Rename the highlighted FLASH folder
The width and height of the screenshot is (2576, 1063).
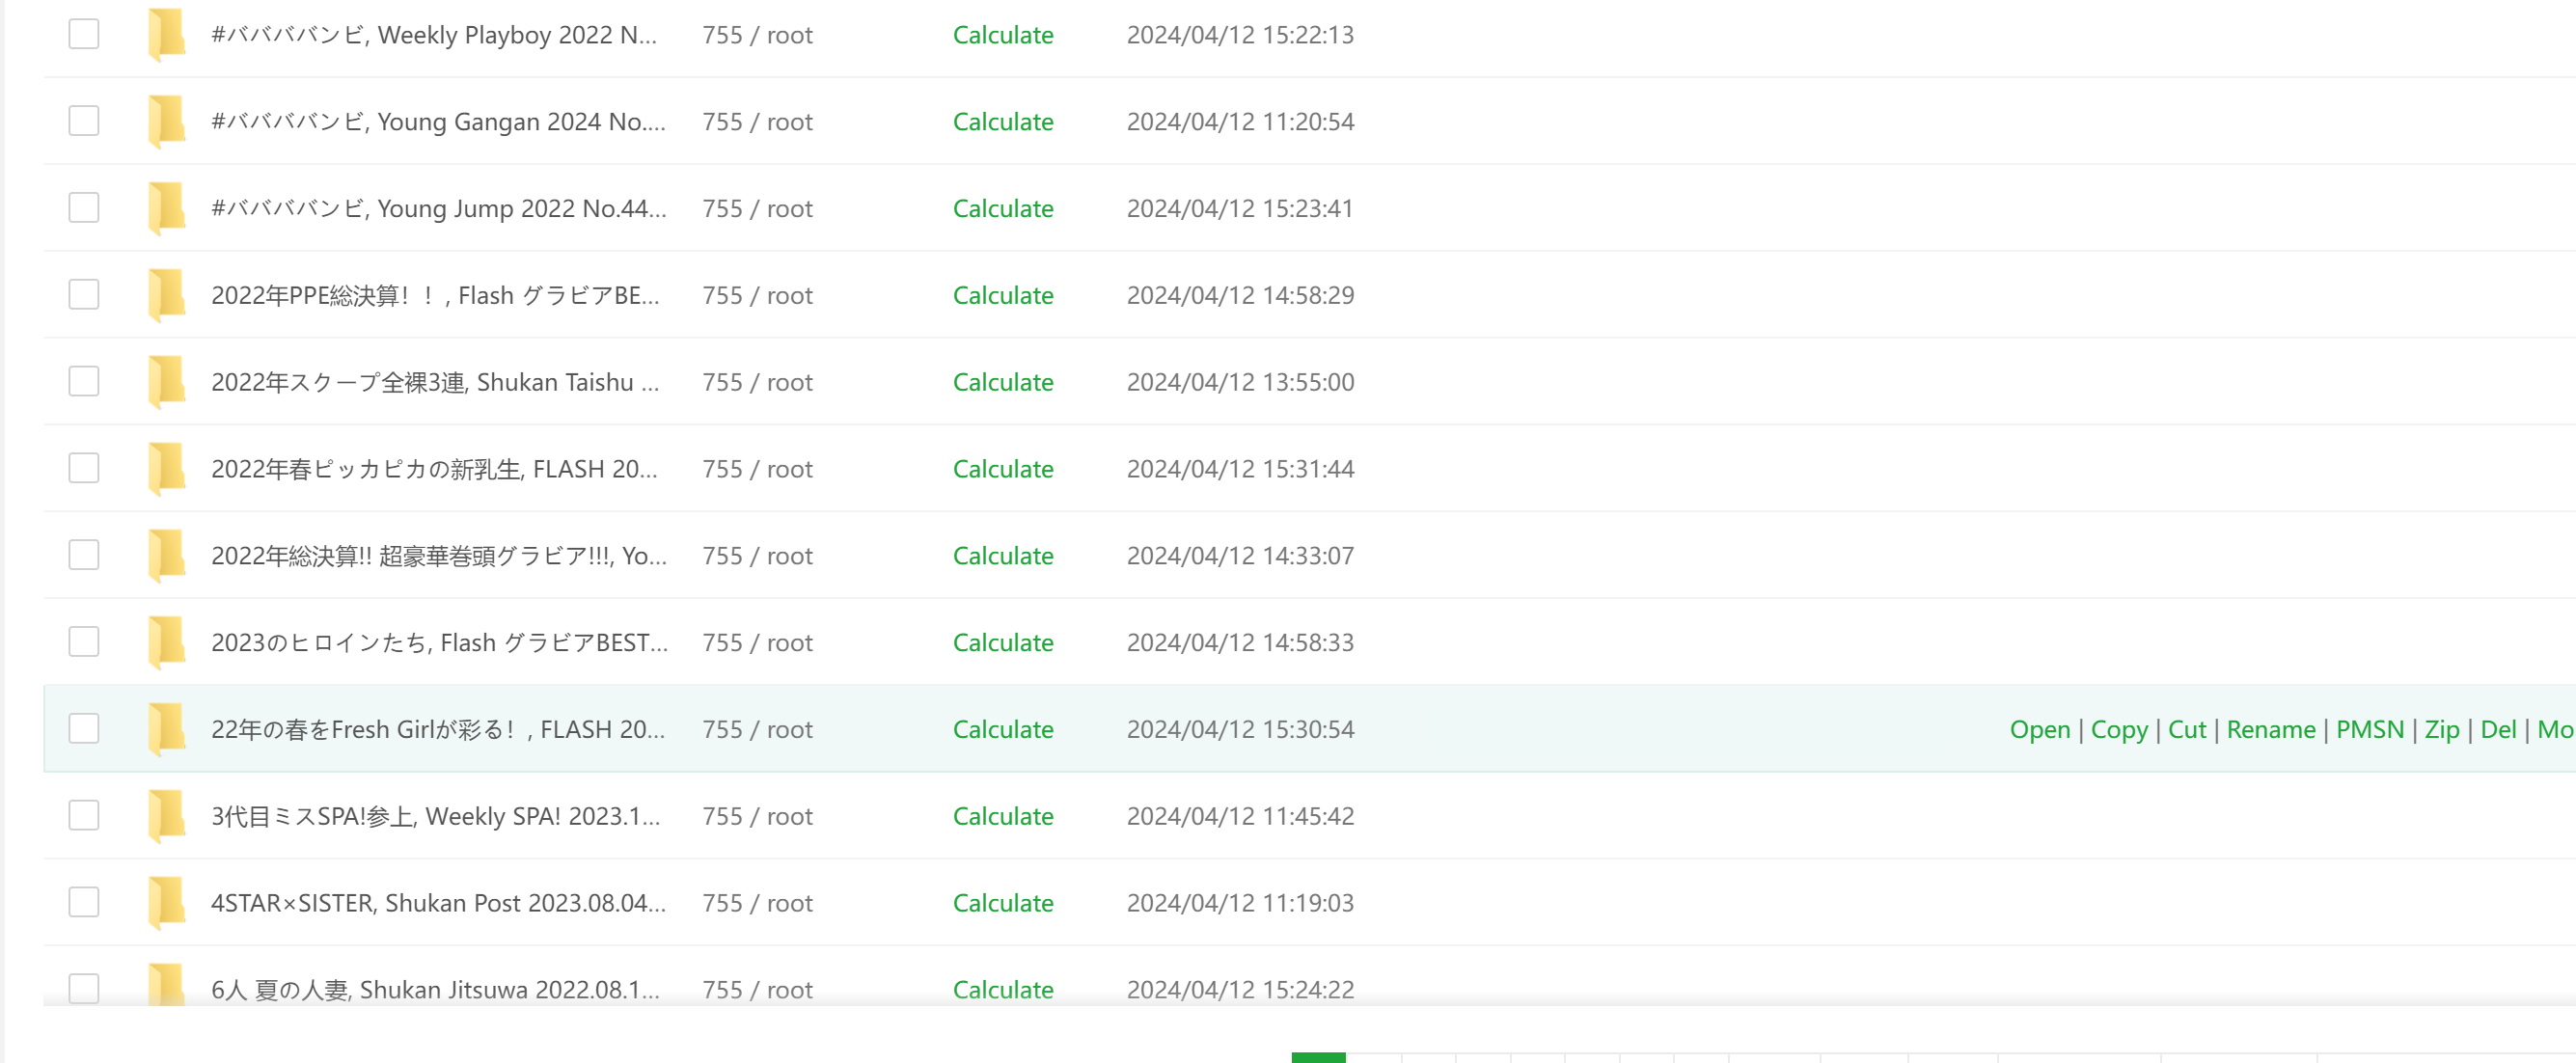2271,729
